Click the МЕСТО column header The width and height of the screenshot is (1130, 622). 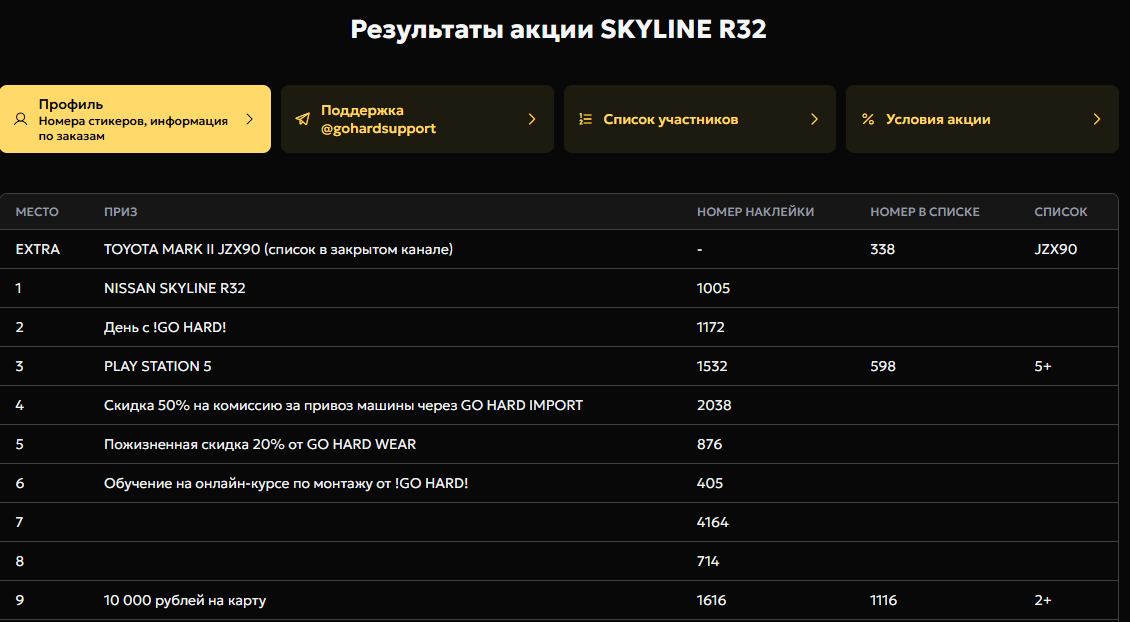coord(37,212)
